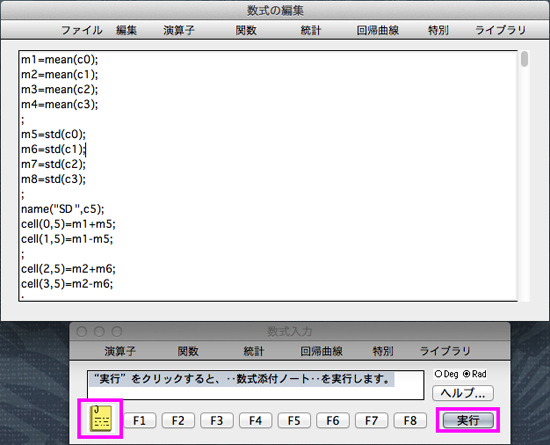
Task: Click the F4 function button
Action: coord(255,420)
